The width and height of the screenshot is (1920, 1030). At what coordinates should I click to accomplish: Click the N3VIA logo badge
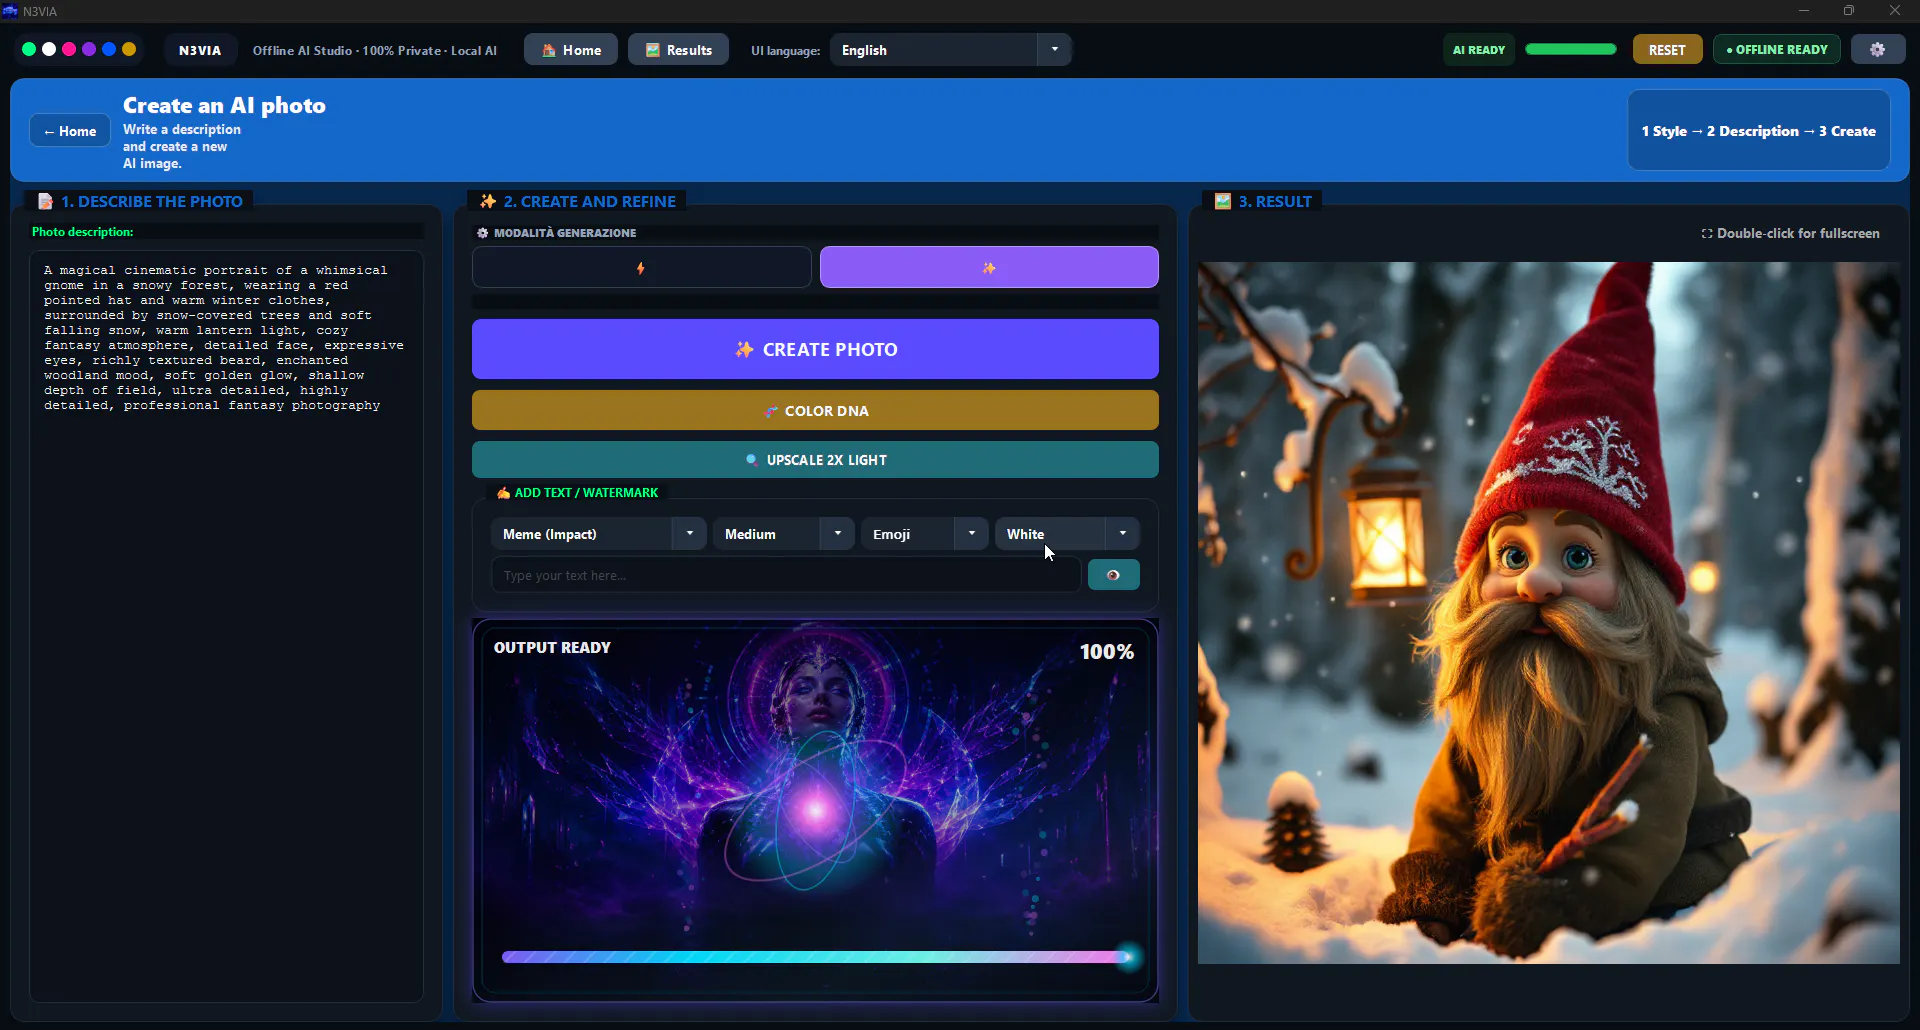tap(200, 50)
